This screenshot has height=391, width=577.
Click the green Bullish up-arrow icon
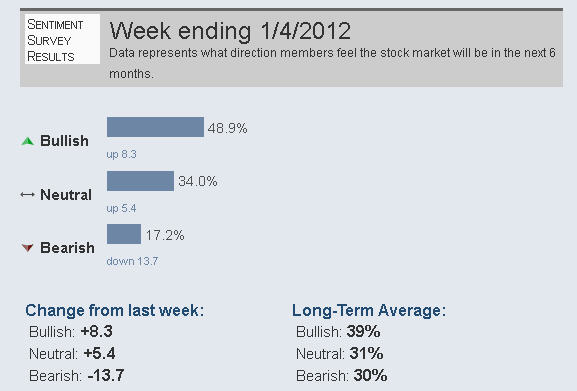click(28, 141)
